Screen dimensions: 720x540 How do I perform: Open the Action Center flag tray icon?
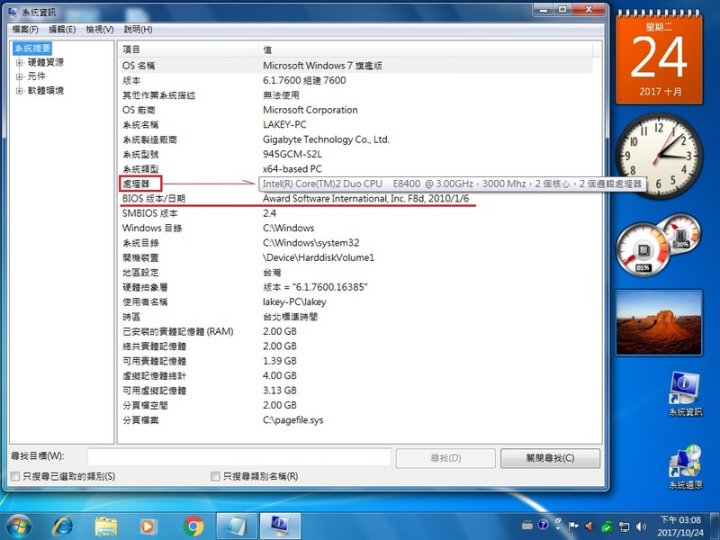[x=574, y=526]
